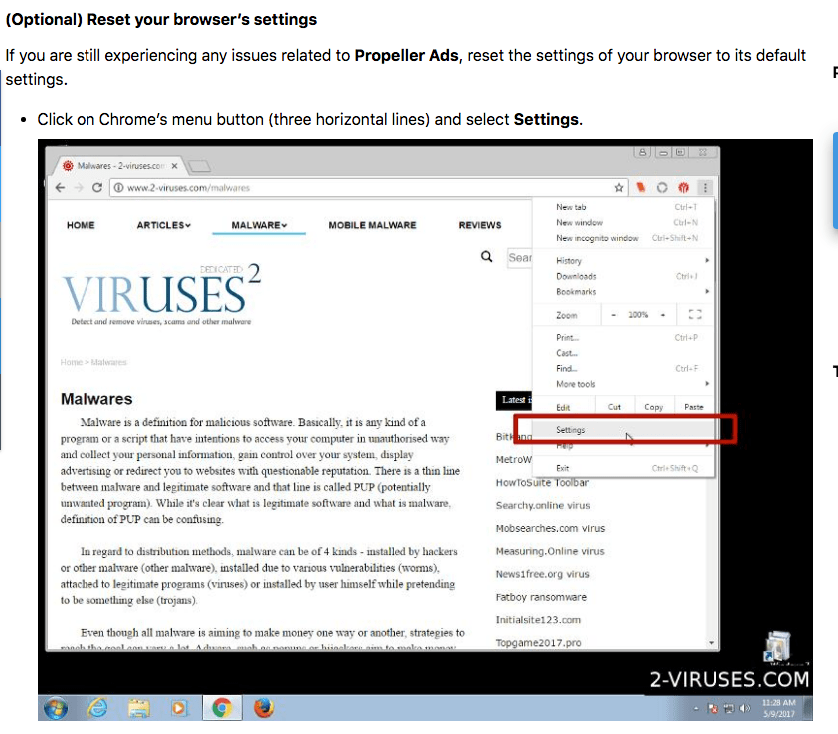Click the volume speaker tray icon

click(744, 709)
